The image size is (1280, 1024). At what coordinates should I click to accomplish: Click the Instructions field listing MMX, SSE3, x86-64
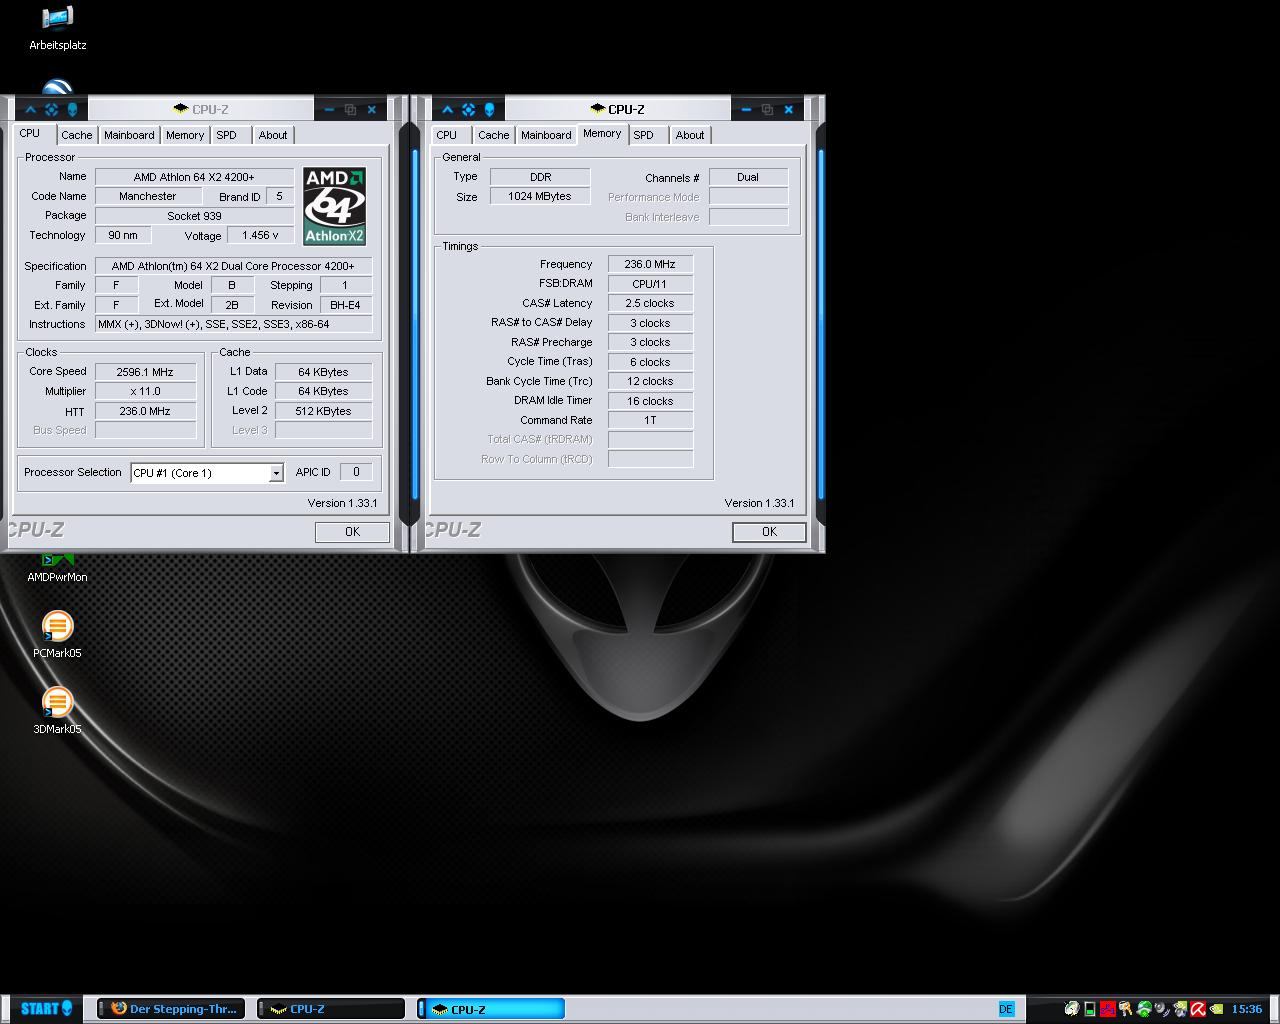point(233,324)
